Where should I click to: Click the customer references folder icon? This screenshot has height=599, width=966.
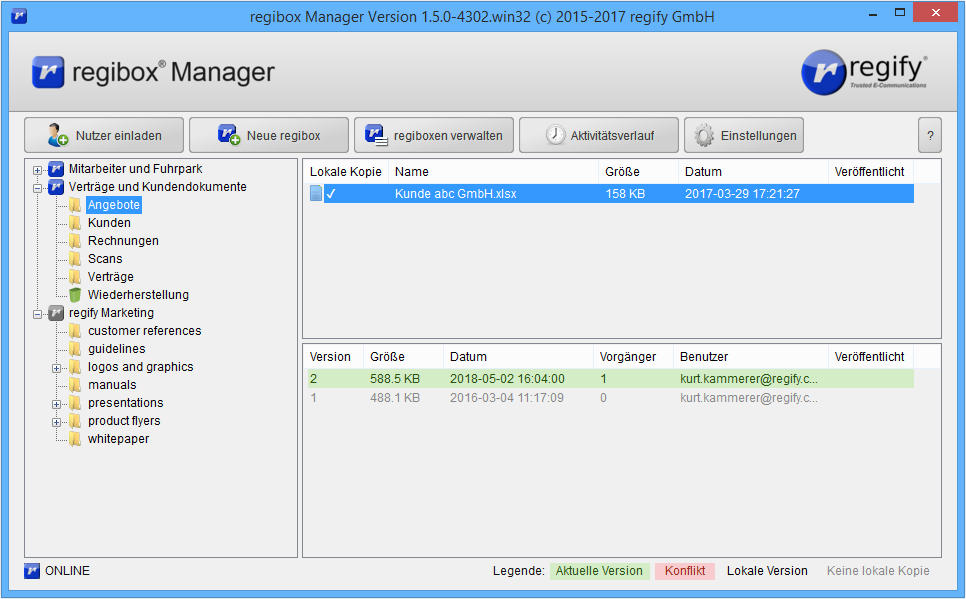pos(75,330)
